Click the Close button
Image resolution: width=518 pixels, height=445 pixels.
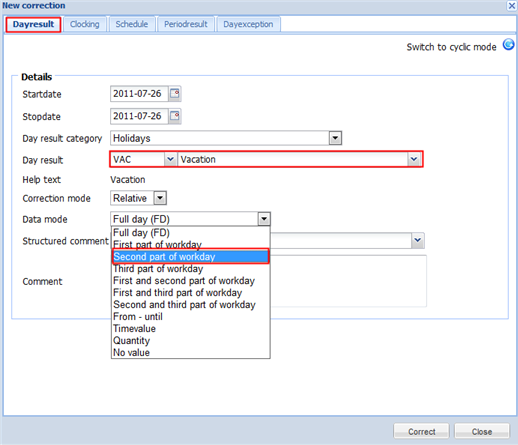(482, 431)
